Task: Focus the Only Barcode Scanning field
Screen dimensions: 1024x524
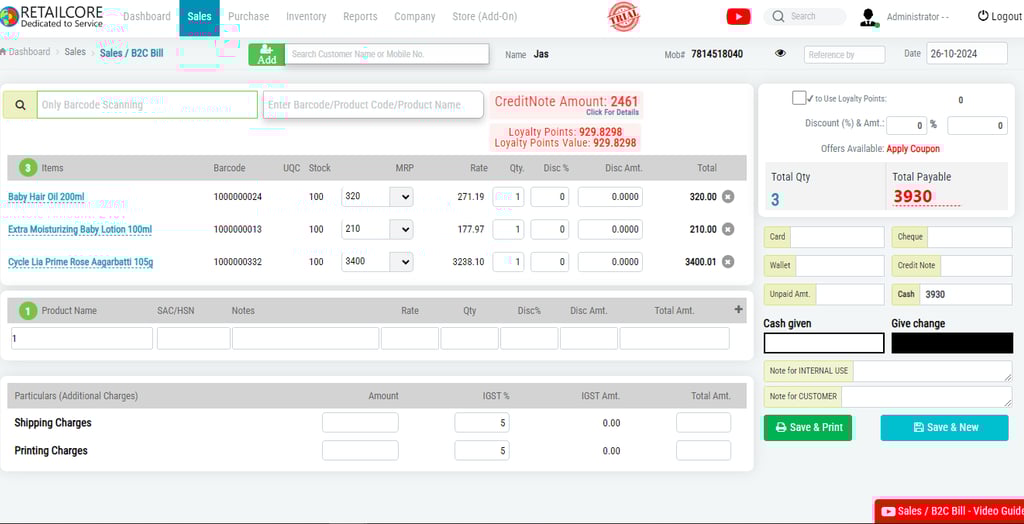Action: [x=147, y=105]
